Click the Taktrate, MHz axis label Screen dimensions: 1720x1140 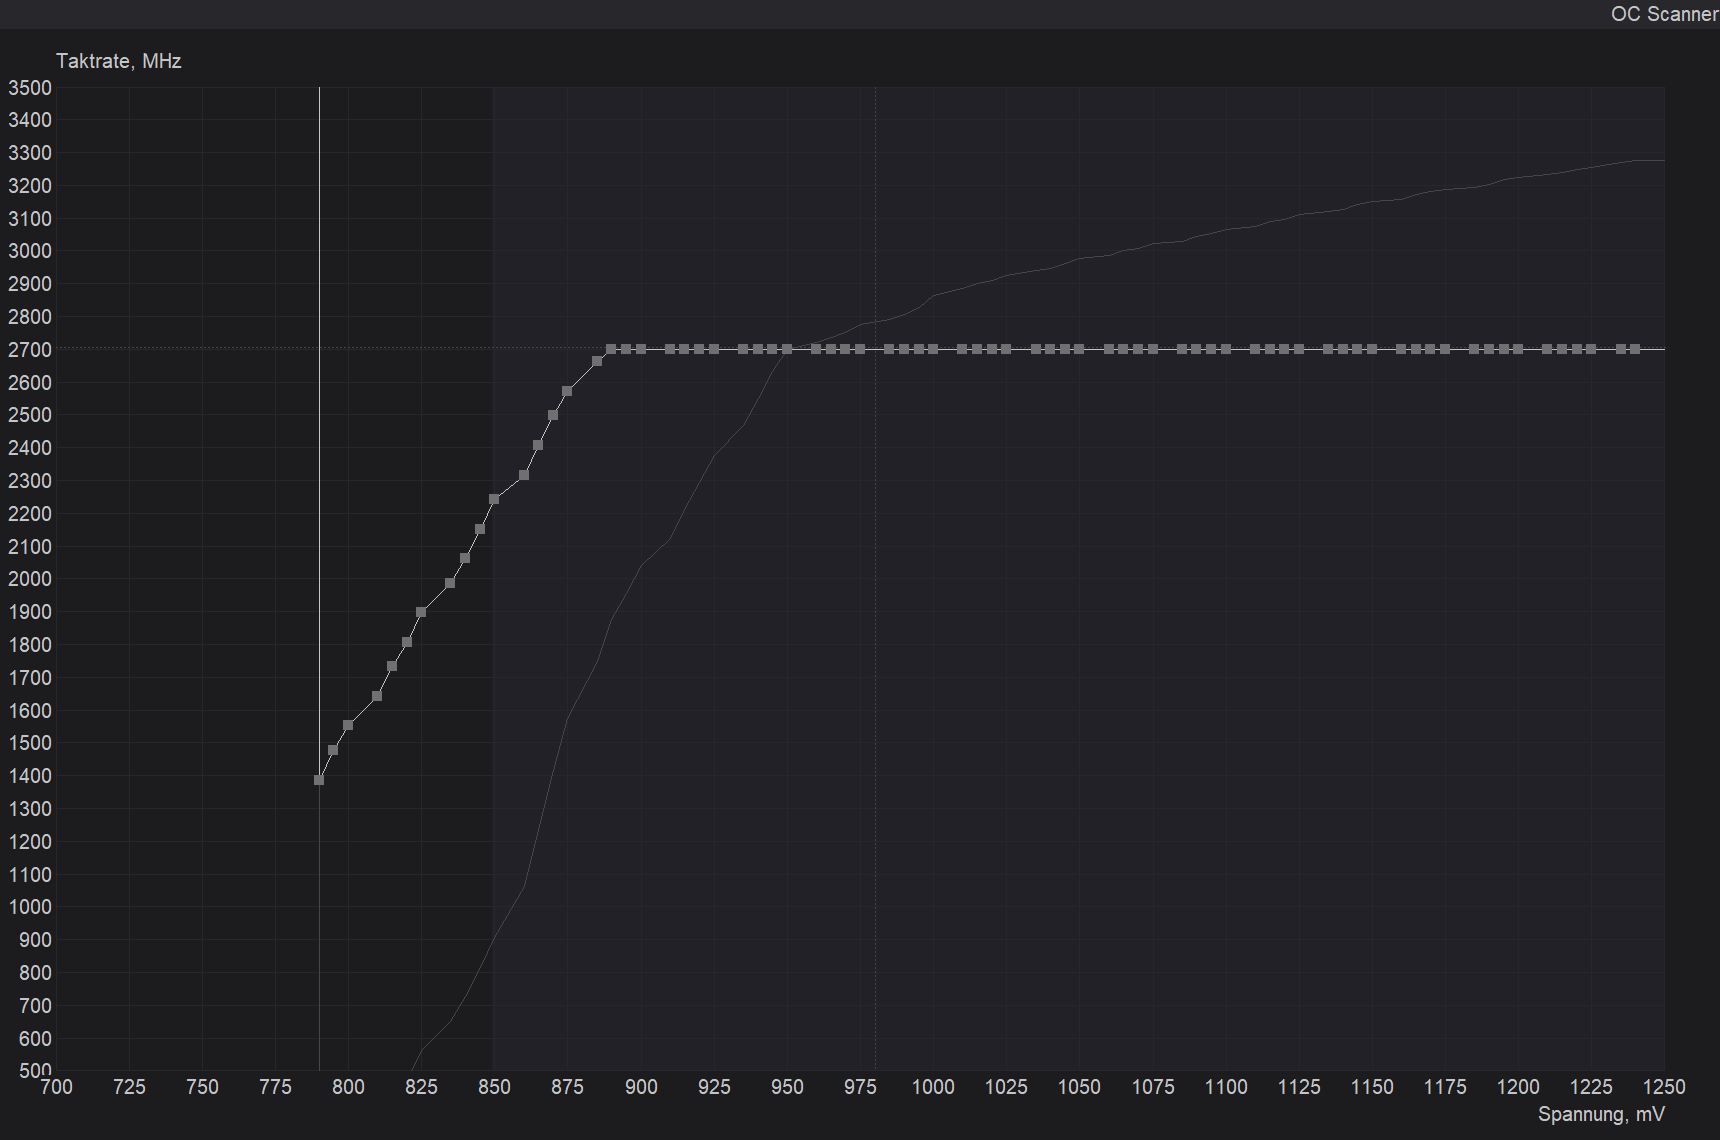click(x=118, y=61)
